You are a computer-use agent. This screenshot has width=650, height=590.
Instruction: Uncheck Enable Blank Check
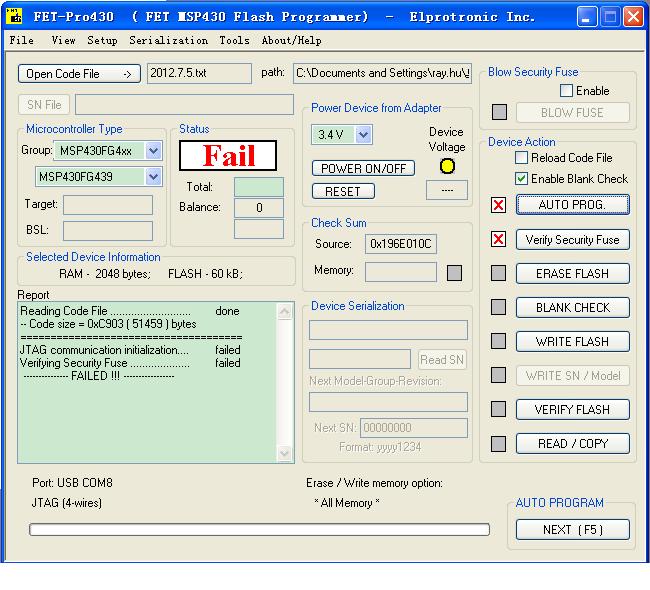click(521, 179)
